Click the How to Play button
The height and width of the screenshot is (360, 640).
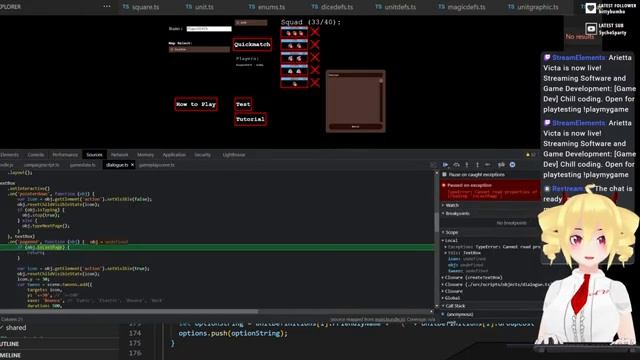[x=196, y=104]
